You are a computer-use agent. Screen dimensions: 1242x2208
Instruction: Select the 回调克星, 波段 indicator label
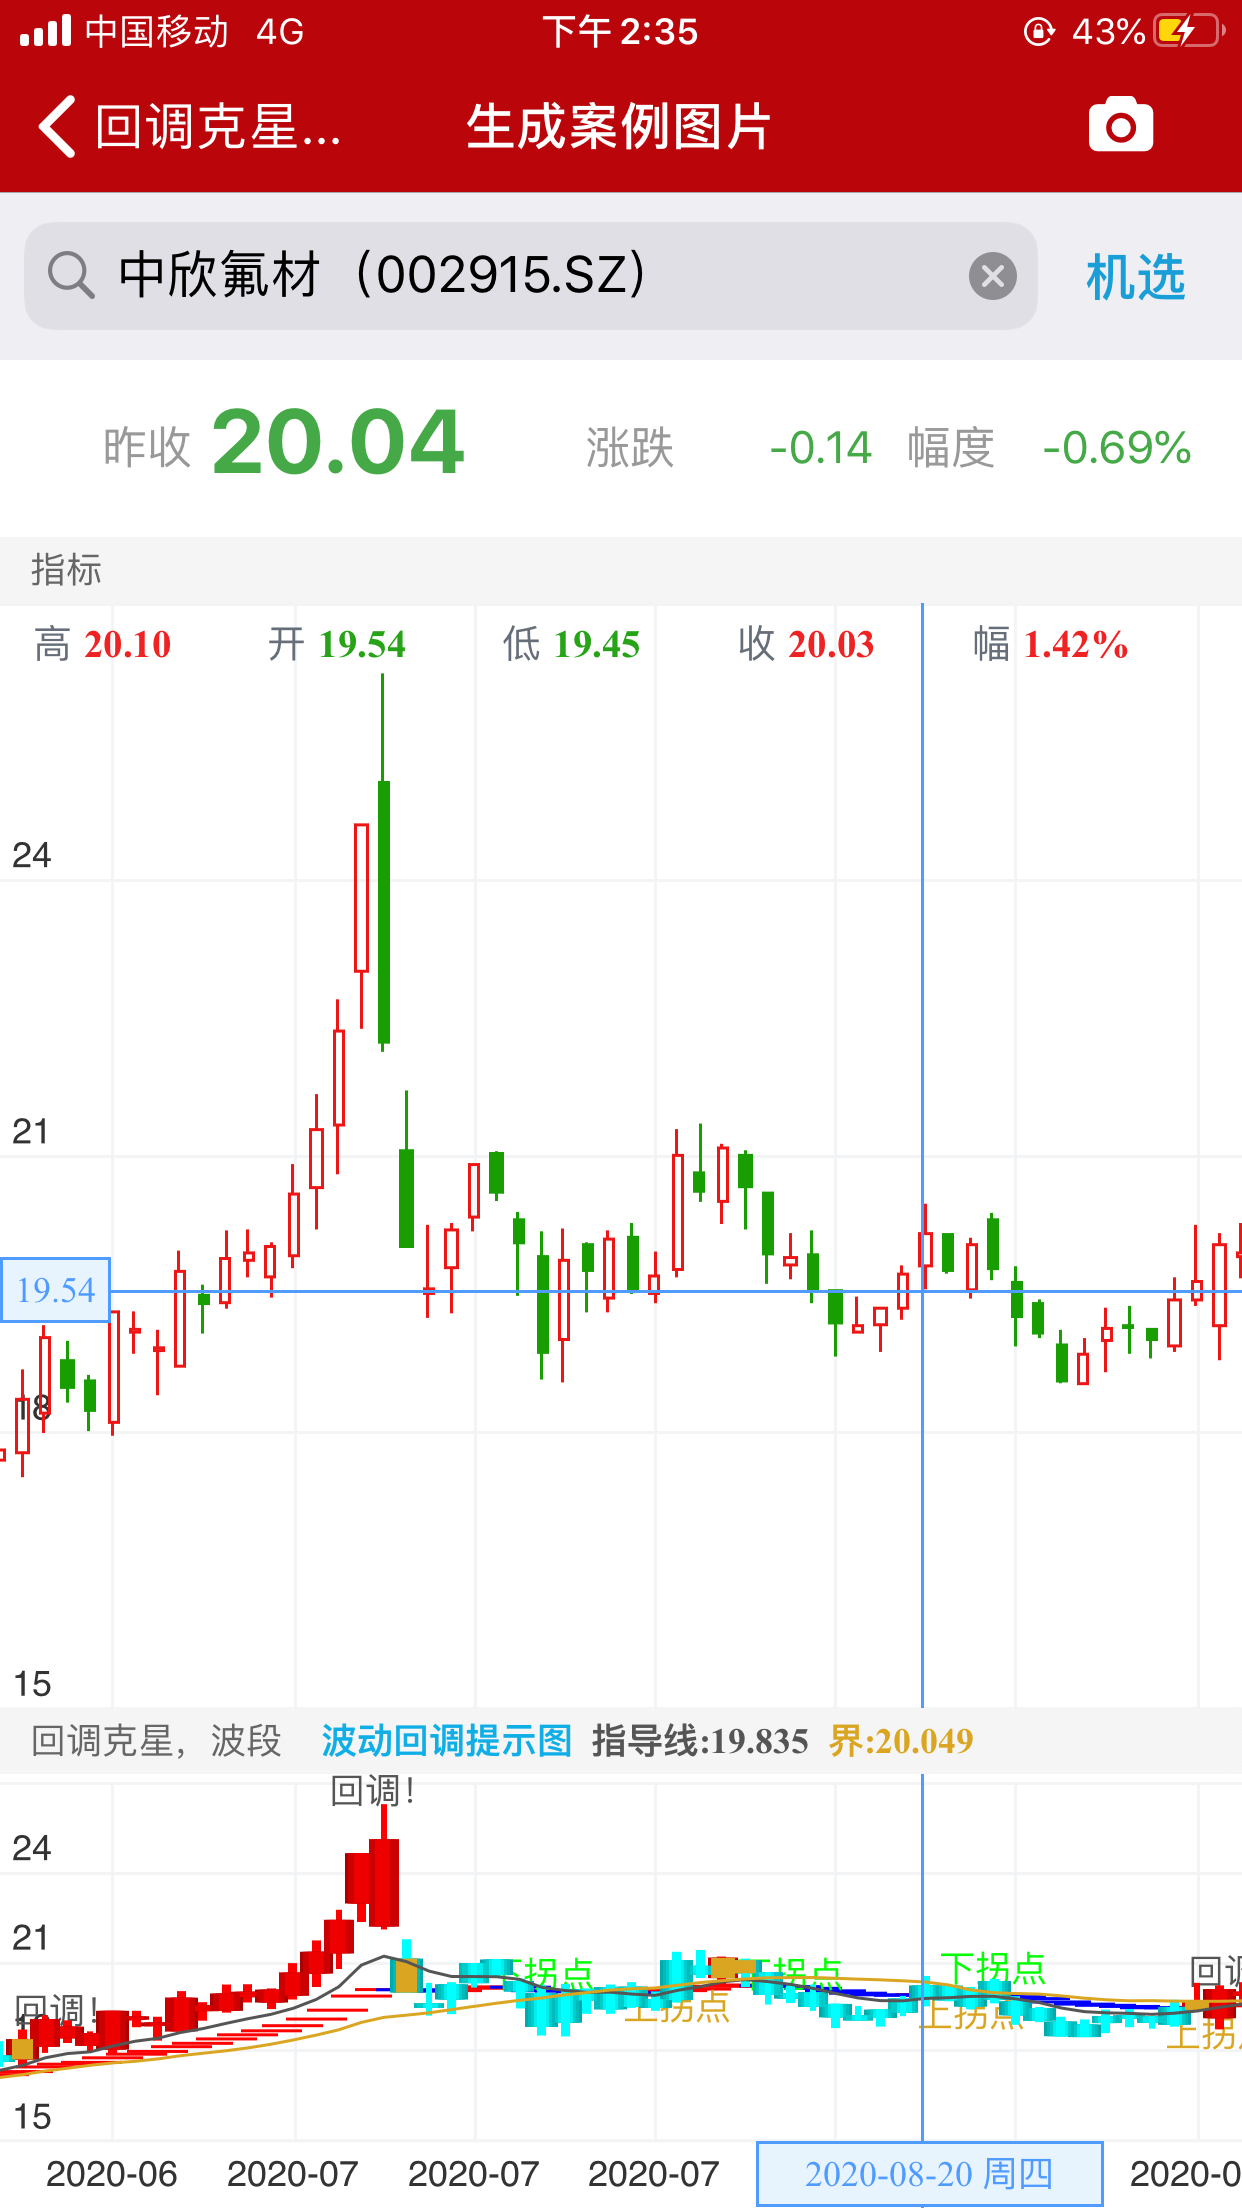tap(156, 1741)
